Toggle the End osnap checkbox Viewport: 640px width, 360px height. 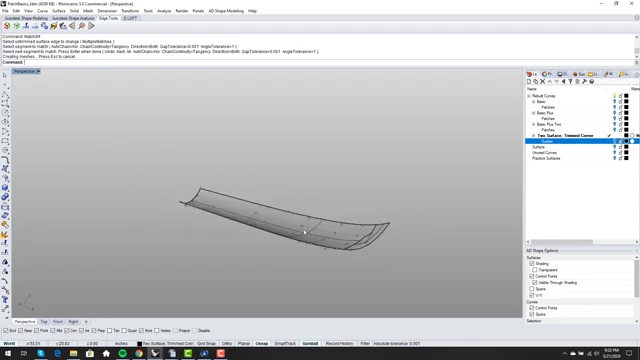[x=6, y=331]
